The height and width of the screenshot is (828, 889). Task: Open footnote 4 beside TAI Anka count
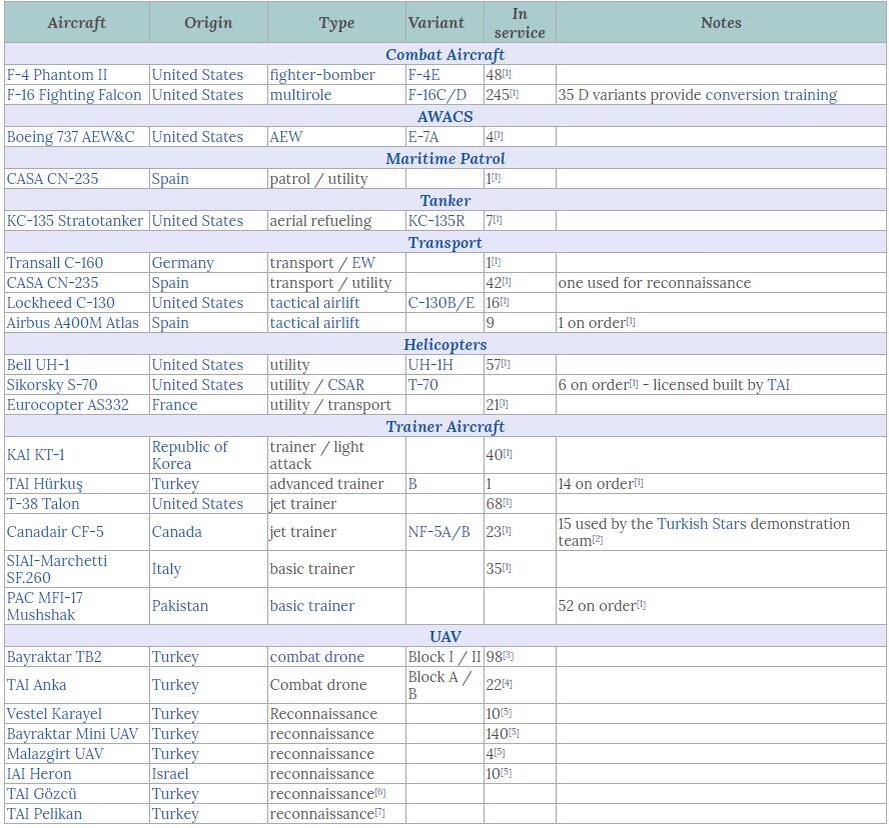coord(507,683)
